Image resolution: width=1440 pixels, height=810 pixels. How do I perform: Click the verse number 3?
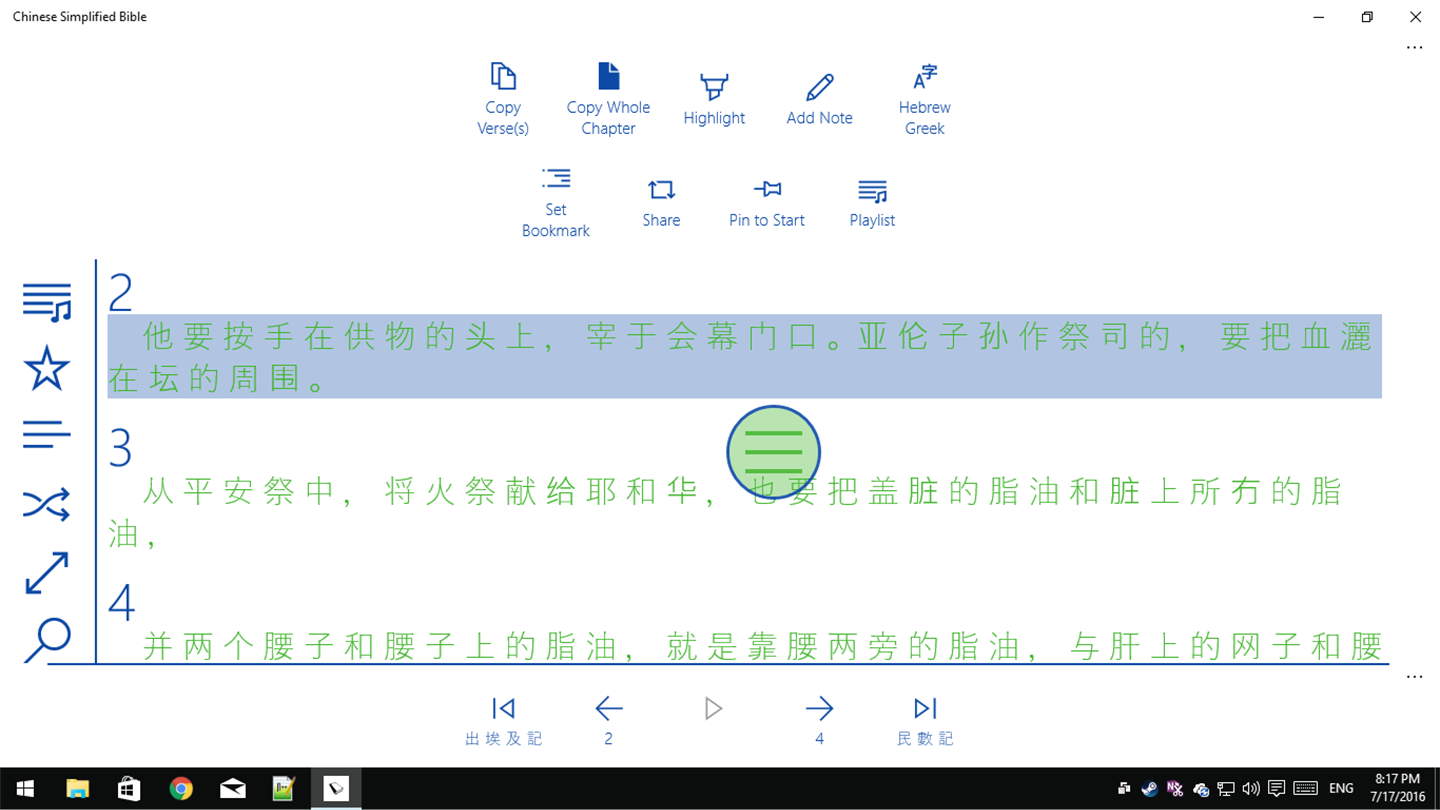pos(121,448)
